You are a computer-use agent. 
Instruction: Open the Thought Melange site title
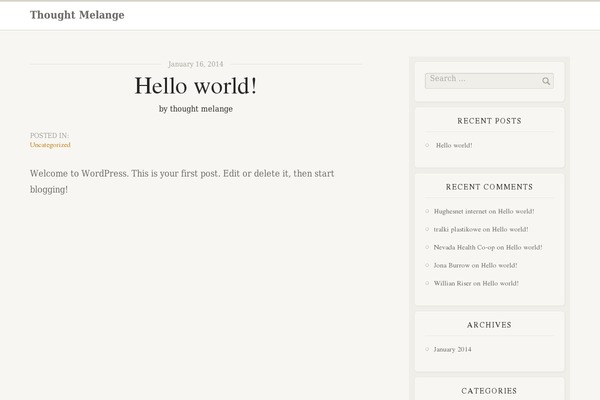coord(77,15)
